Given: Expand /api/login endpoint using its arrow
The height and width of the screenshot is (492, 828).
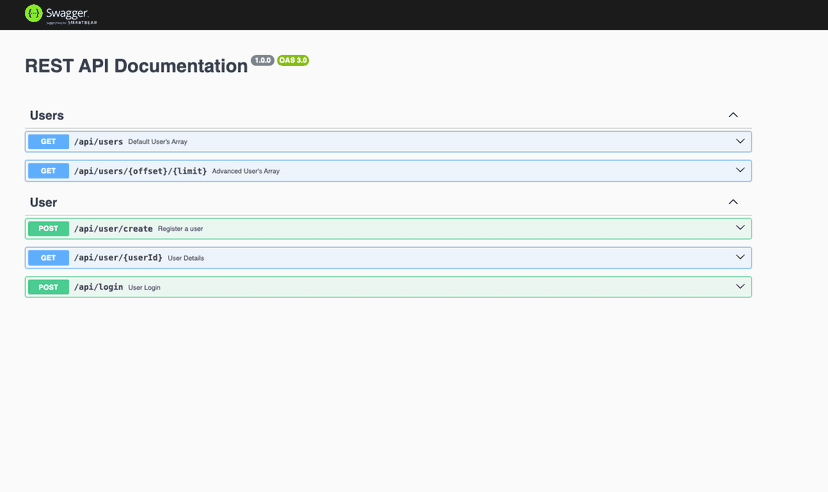Looking at the screenshot, I should (x=740, y=287).
